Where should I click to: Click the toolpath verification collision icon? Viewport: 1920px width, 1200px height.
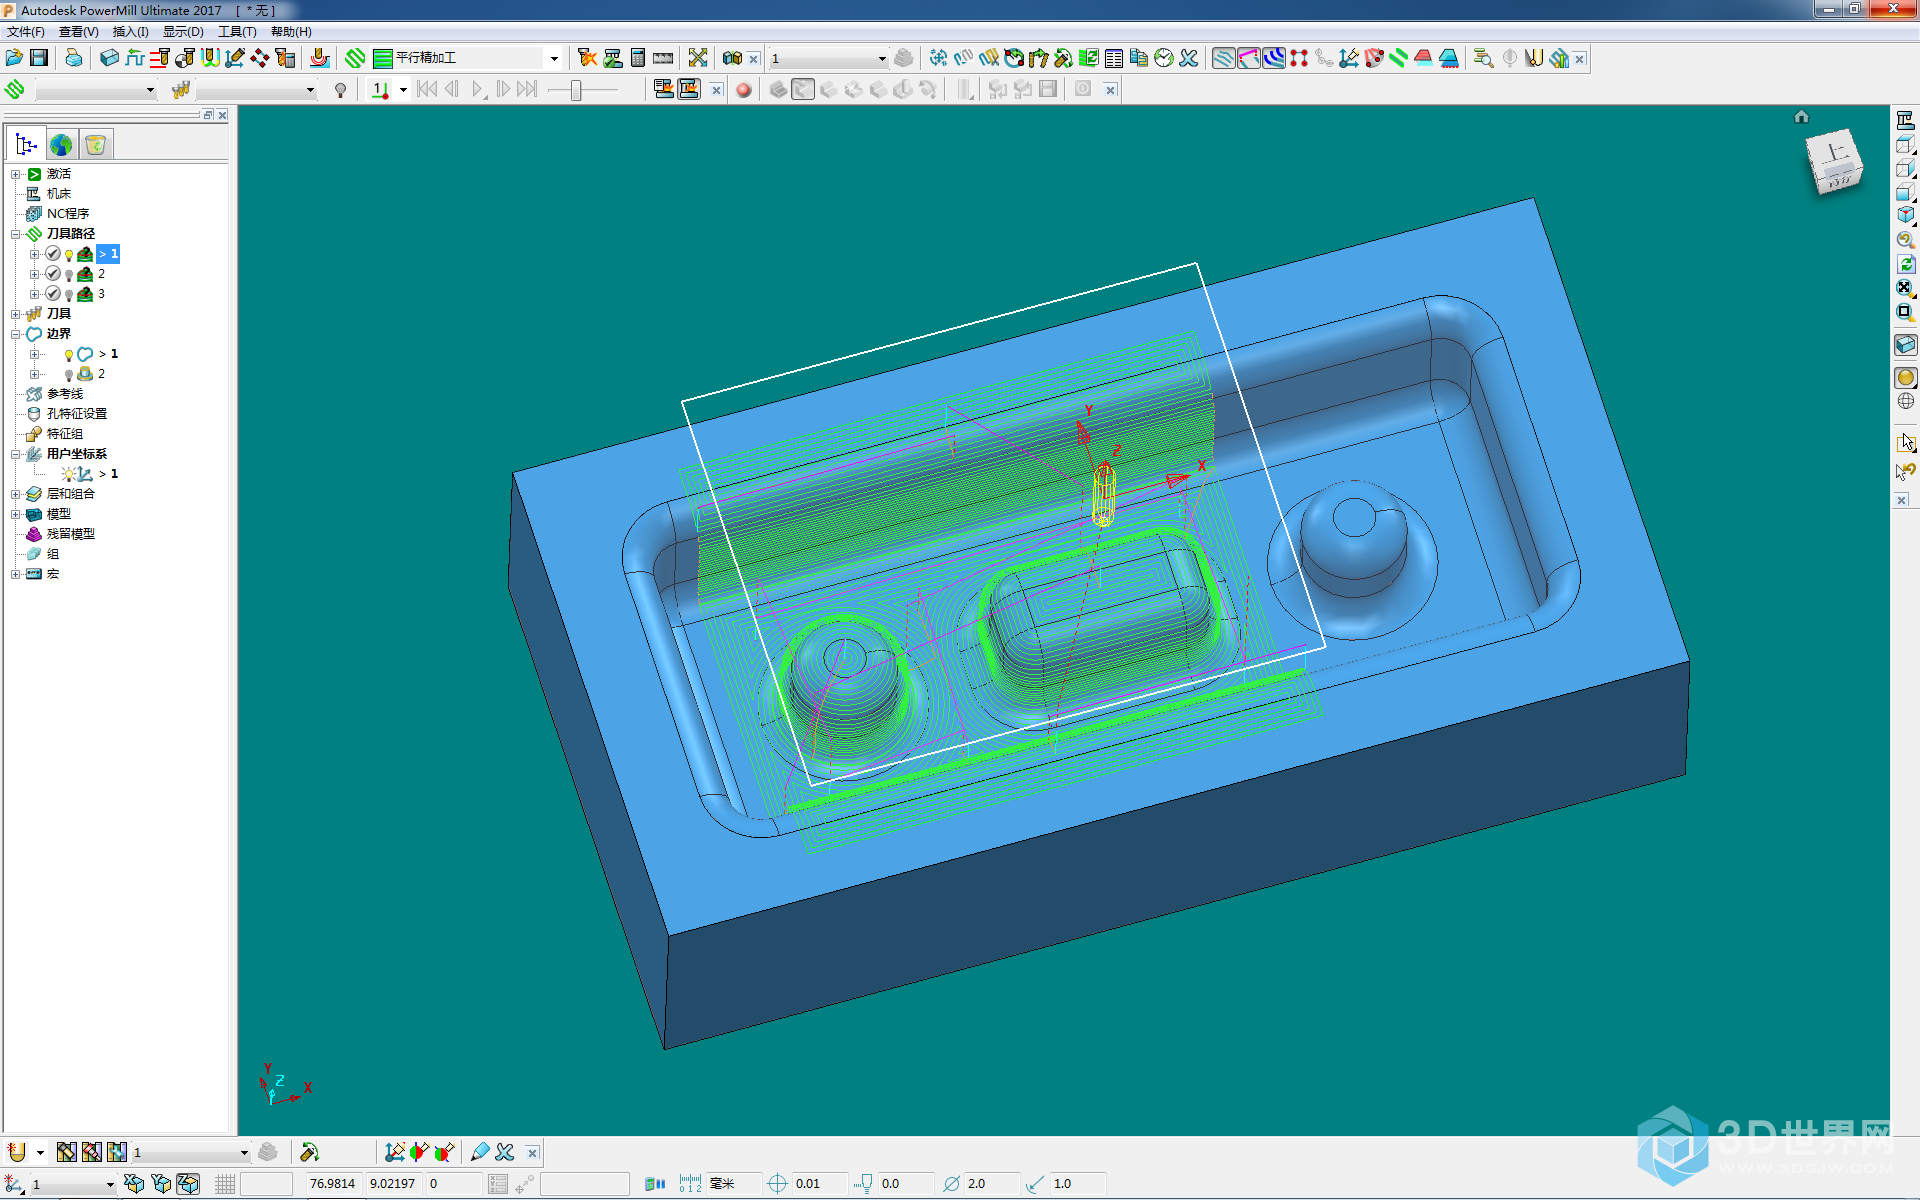point(587,58)
